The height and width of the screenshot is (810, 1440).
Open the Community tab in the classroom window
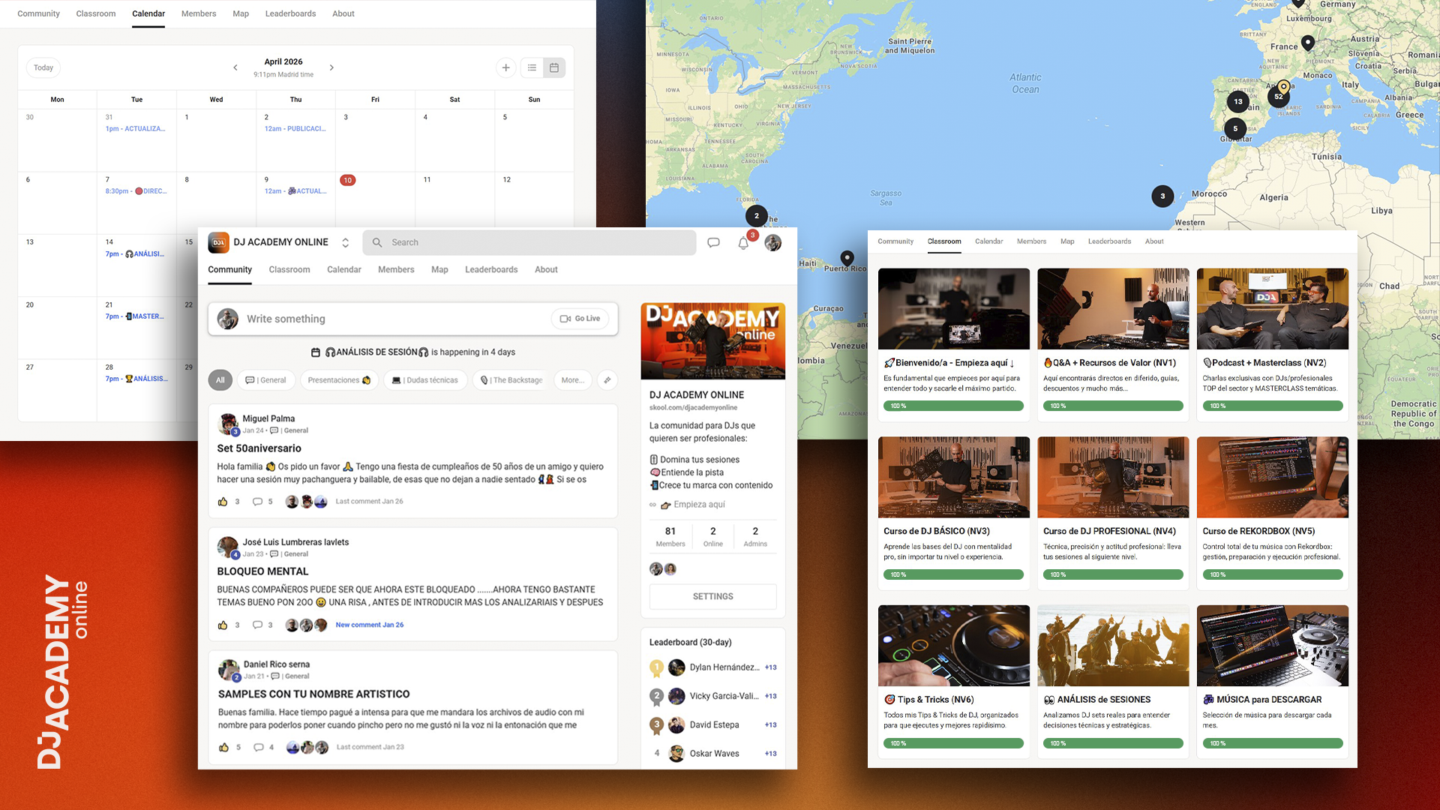895,241
